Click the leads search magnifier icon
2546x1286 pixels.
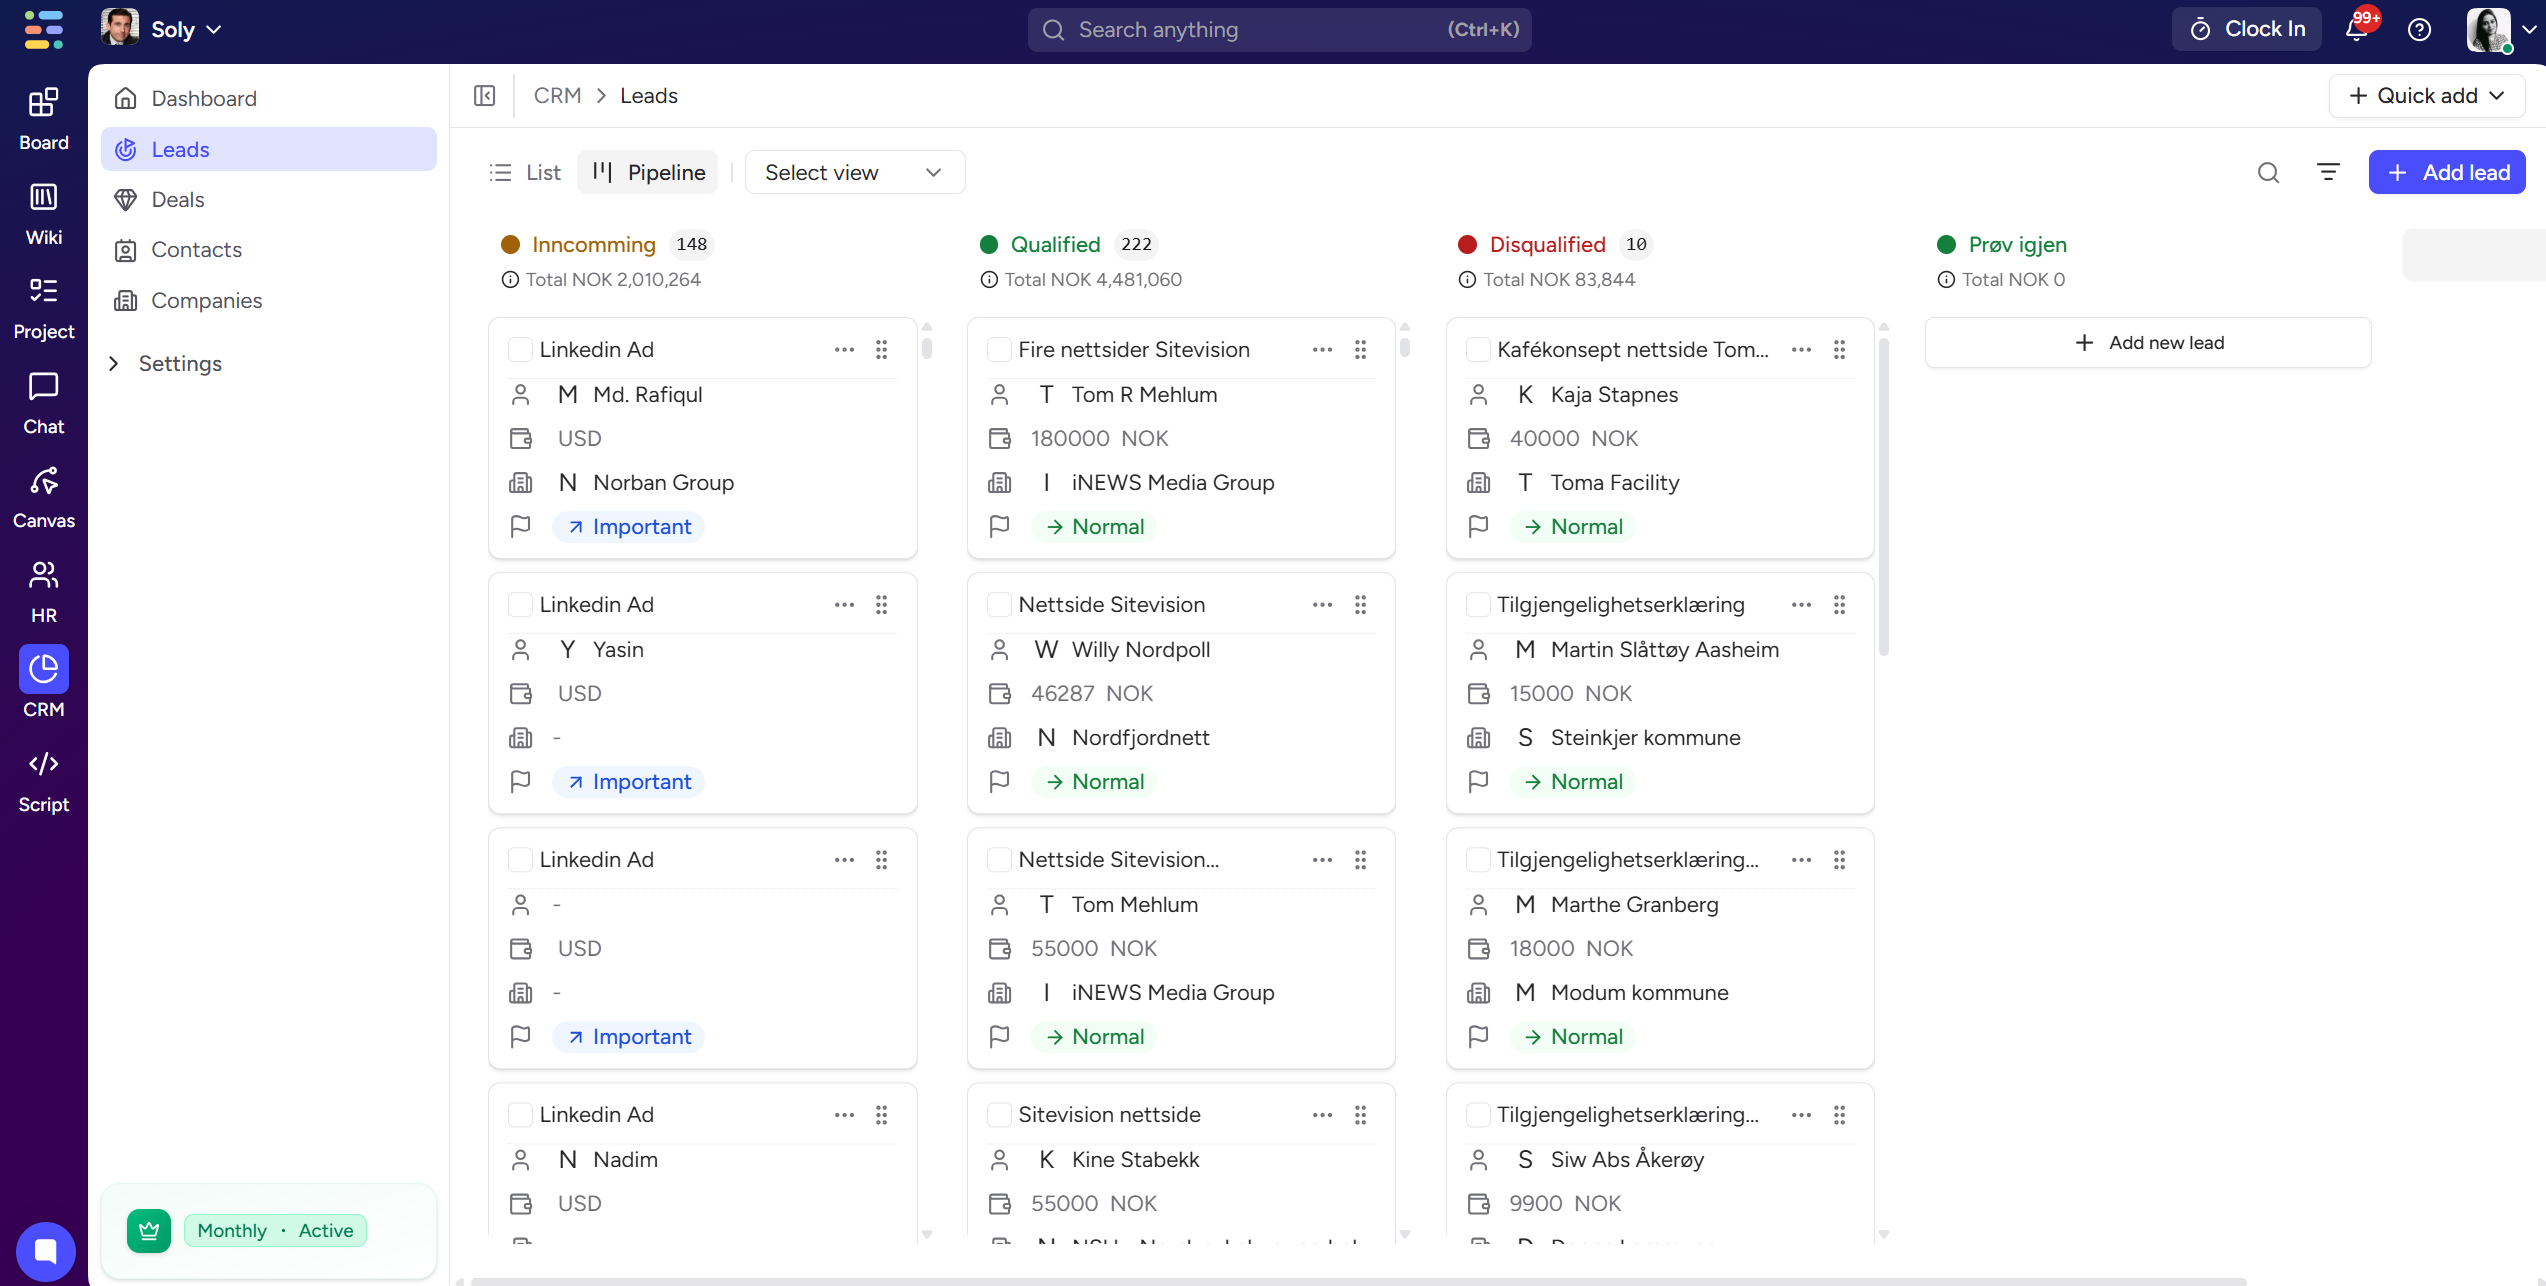click(2268, 172)
